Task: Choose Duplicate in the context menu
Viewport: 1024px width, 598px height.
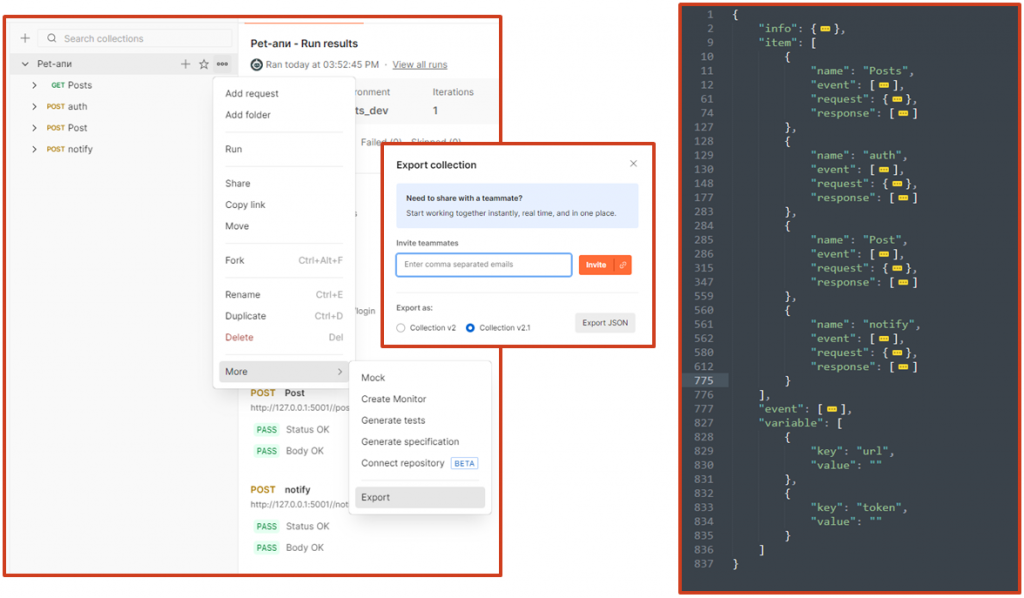Action: click(x=284, y=316)
